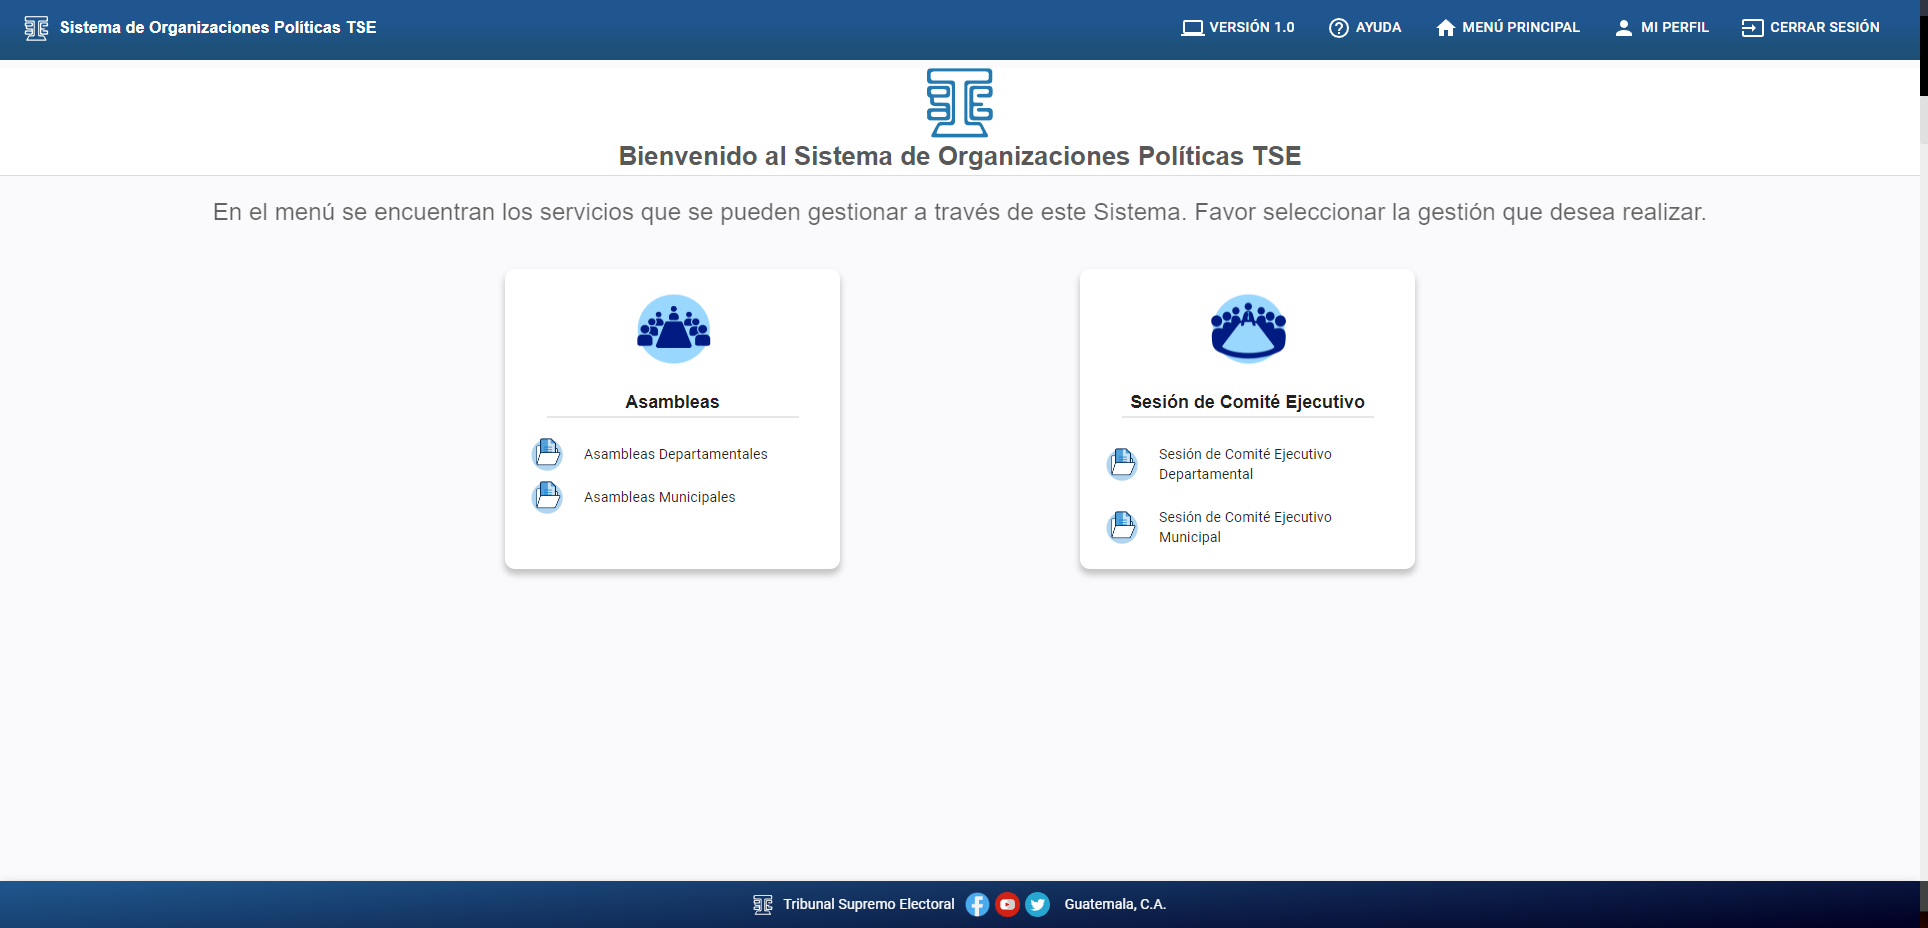The image size is (1928, 928).
Task: Click the document icon beside Asambleas Departamentales
Action: [x=547, y=453]
